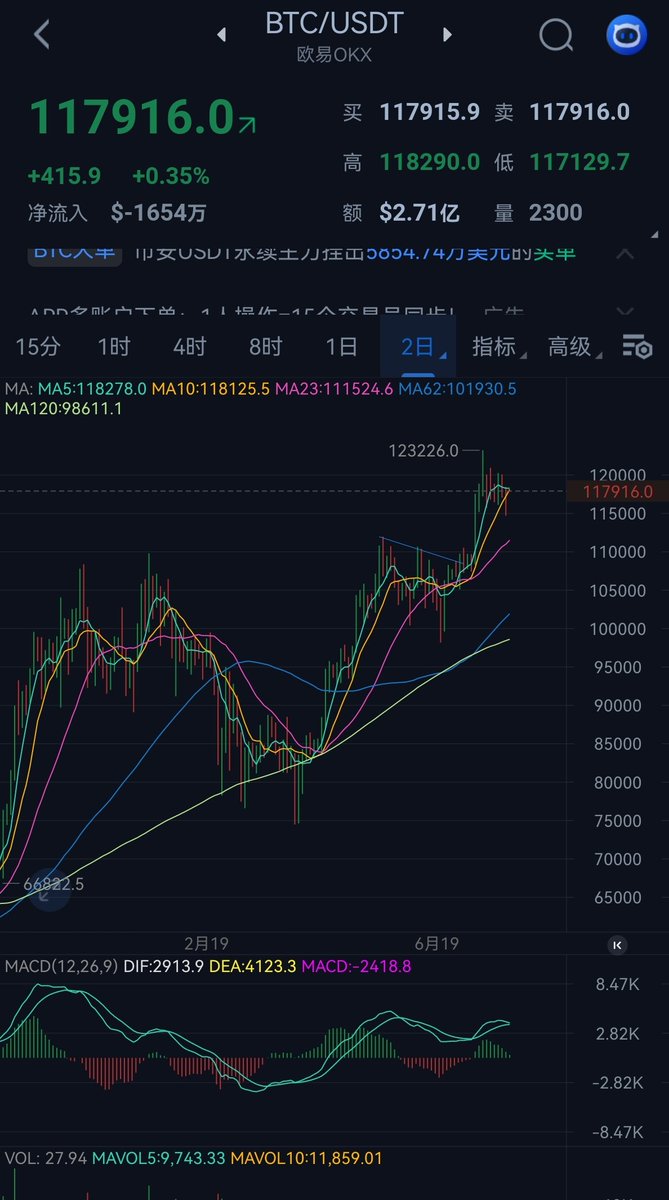Go back using the top-left arrow
Viewport: 669px width, 1200px height.
click(41, 34)
